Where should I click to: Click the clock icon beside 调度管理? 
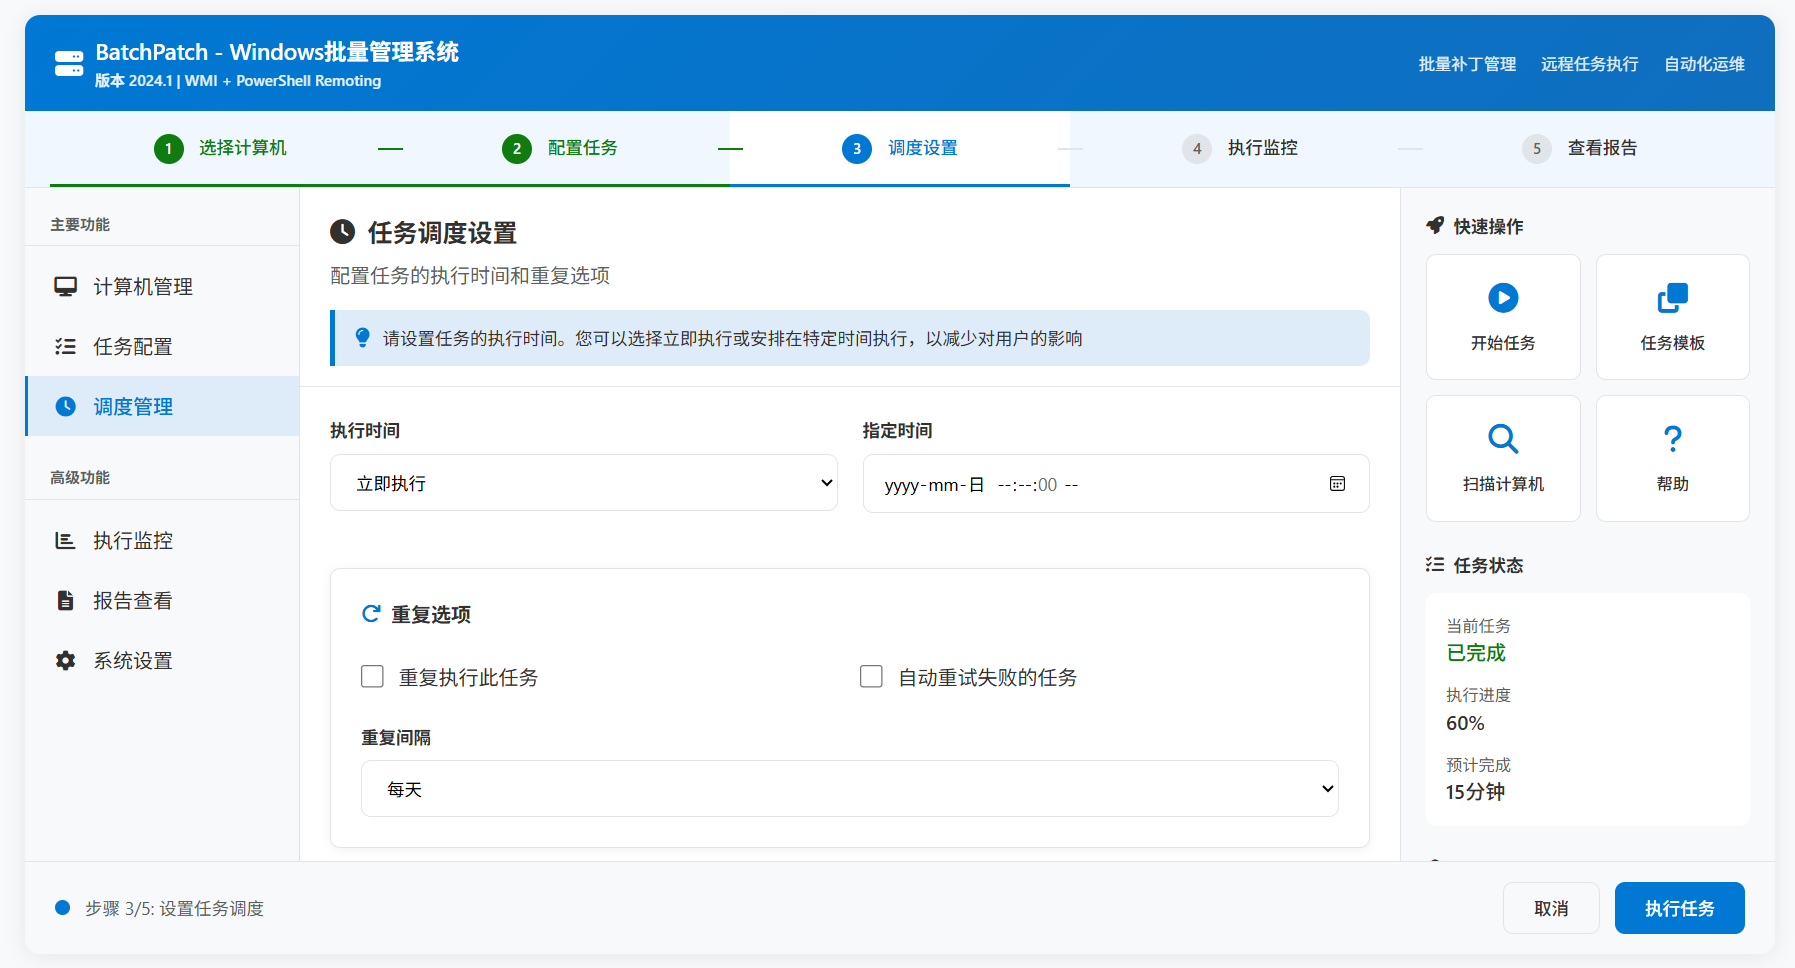point(66,406)
